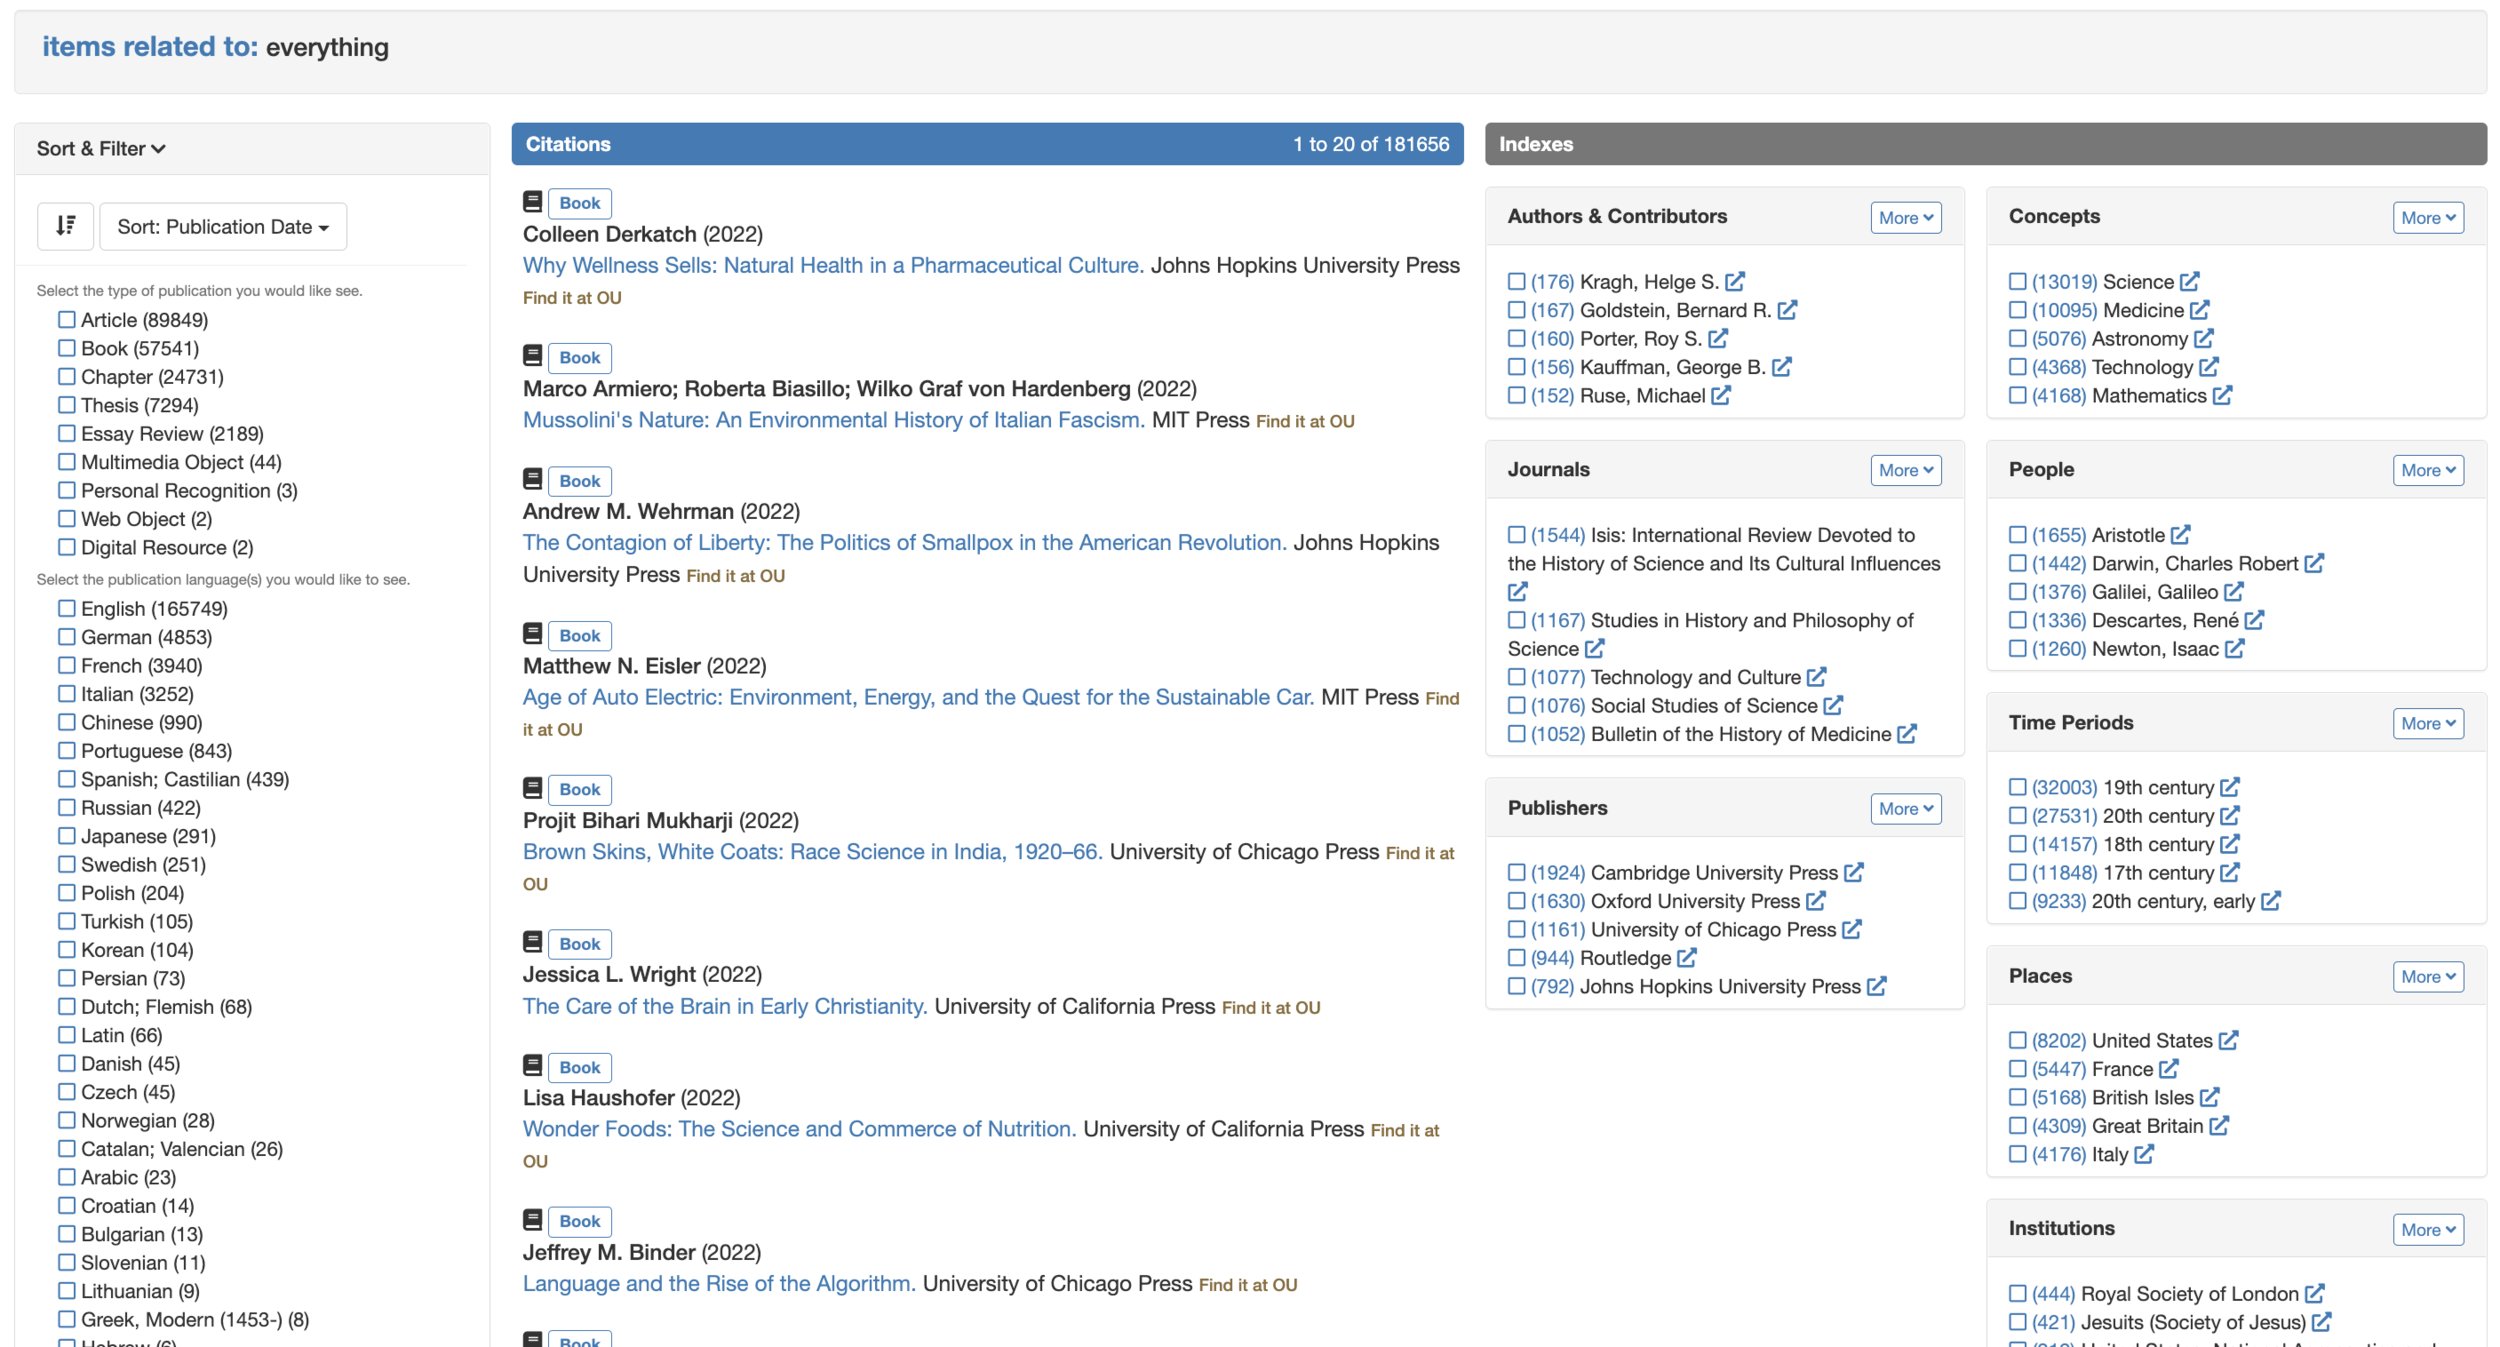The image size is (2500, 1347).
Task: Open the Sort: Publication Date dropdown
Action: click(x=223, y=227)
